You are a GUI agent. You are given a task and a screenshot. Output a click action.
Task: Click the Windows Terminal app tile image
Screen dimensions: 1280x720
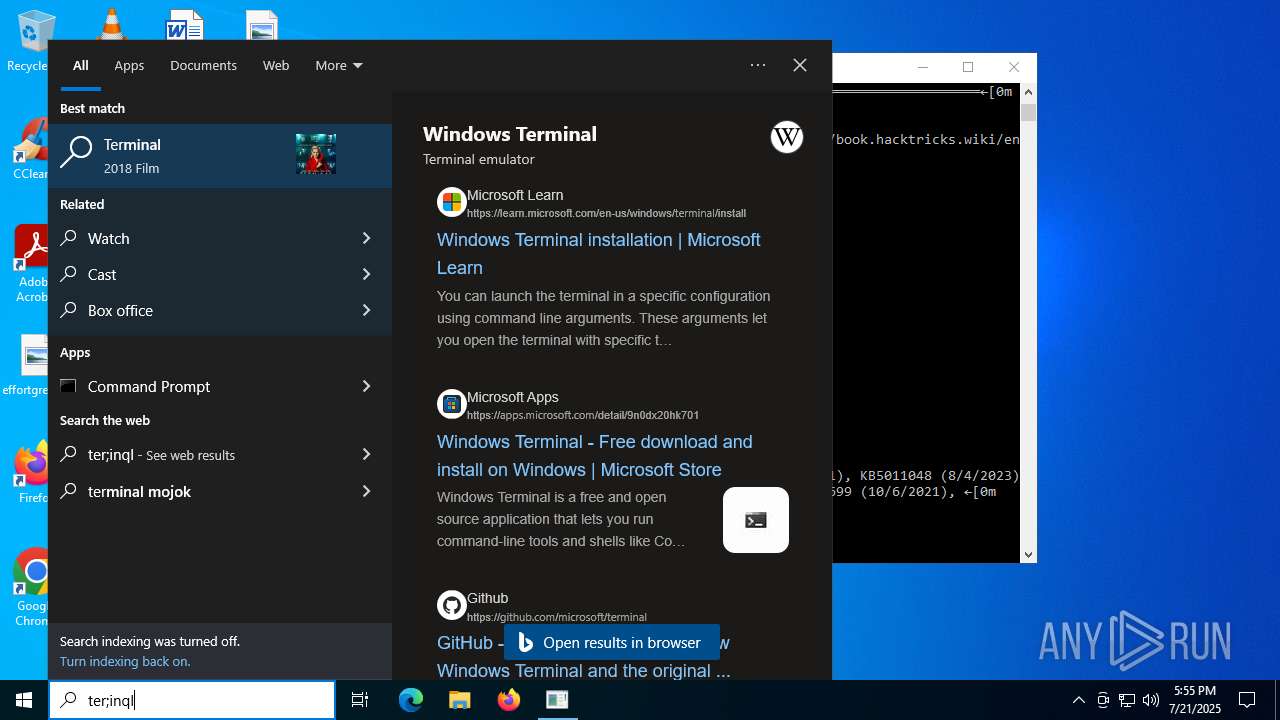(x=756, y=520)
